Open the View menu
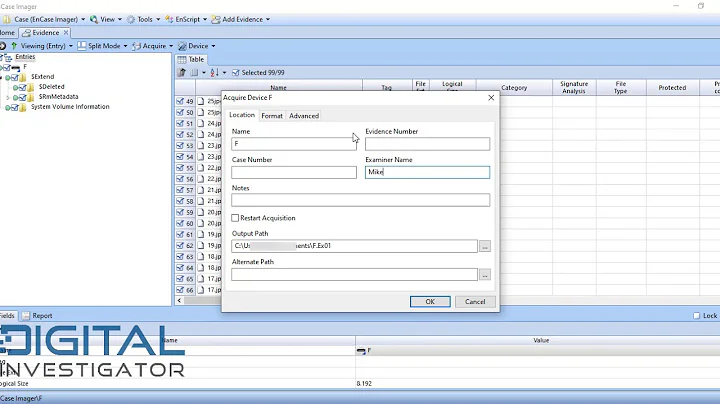The width and height of the screenshot is (720, 404). pyautogui.click(x=106, y=19)
